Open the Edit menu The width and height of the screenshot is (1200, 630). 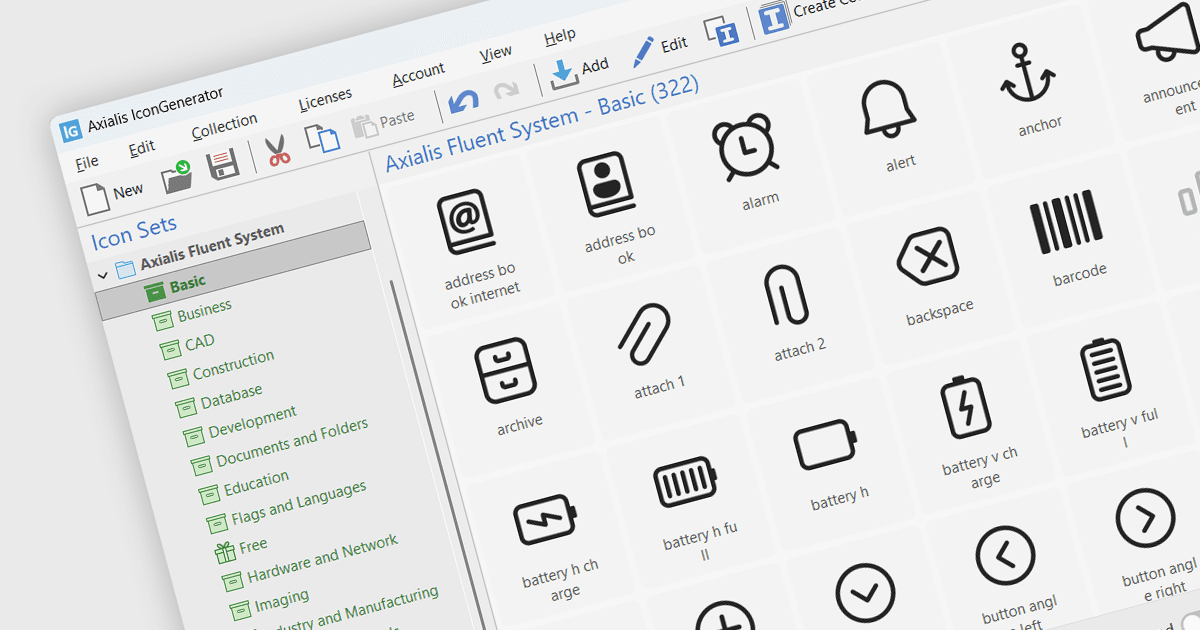pyautogui.click(x=142, y=147)
